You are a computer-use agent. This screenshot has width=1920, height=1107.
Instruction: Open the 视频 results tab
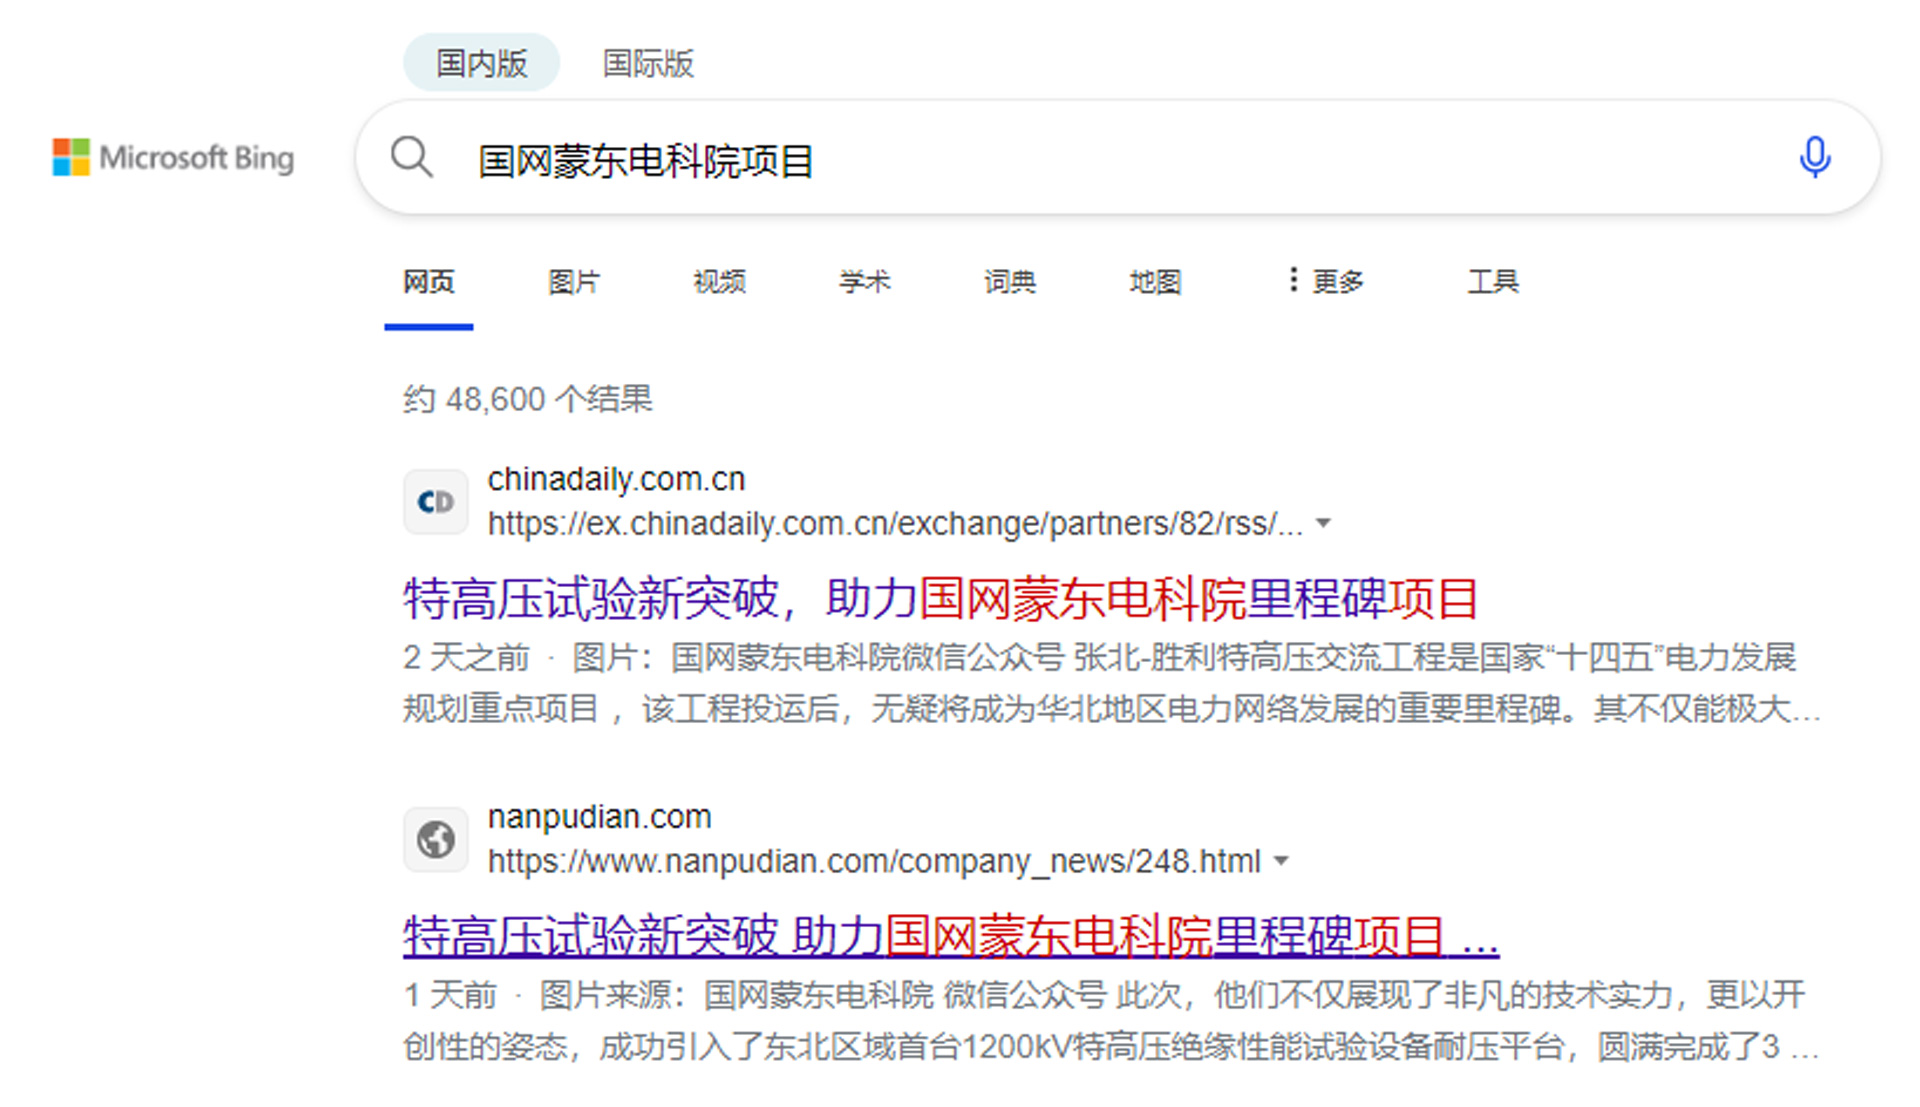(719, 282)
